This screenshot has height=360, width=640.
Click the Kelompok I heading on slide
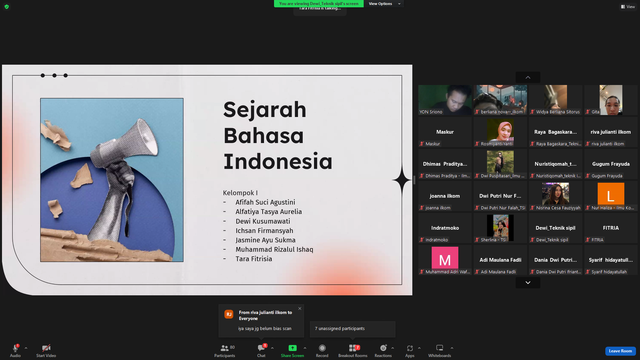click(240, 193)
